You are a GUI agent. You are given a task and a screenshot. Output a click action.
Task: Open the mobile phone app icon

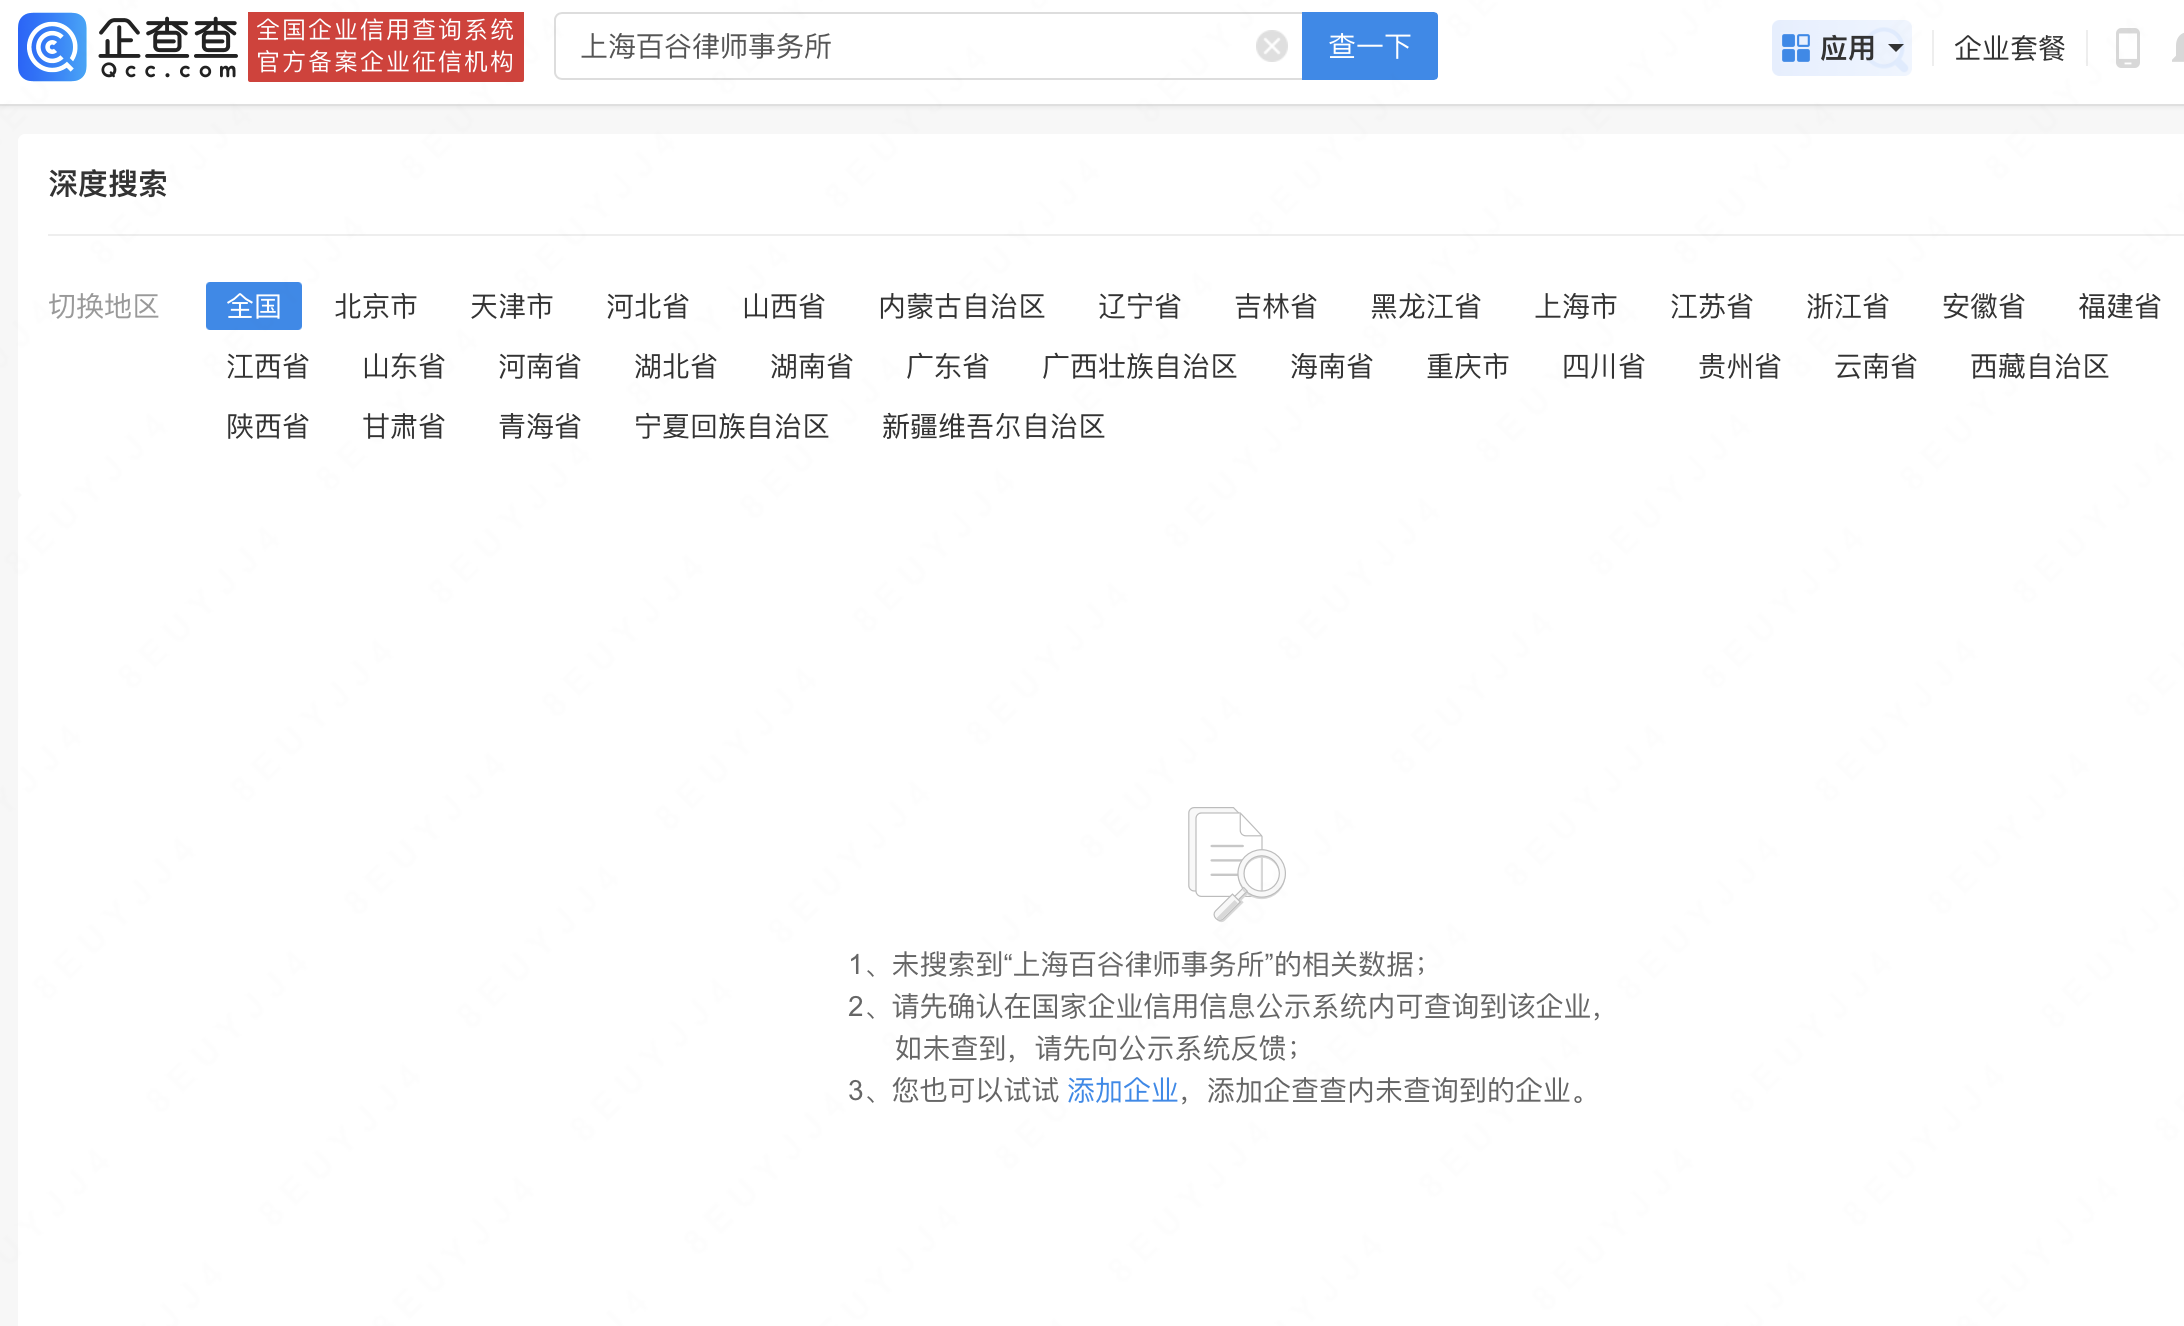click(2127, 48)
